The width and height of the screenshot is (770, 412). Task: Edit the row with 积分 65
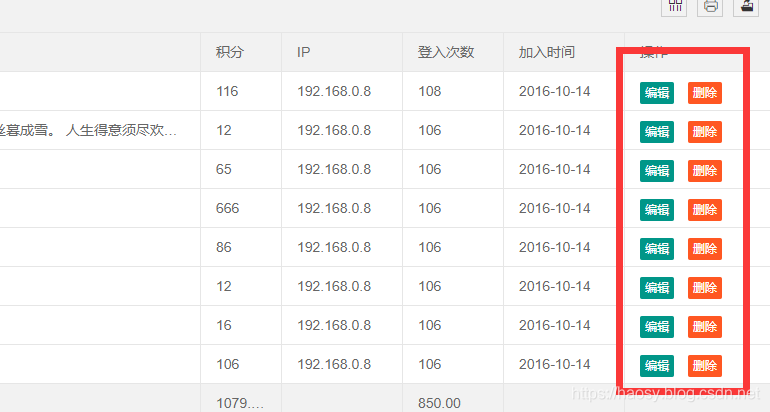point(657,171)
